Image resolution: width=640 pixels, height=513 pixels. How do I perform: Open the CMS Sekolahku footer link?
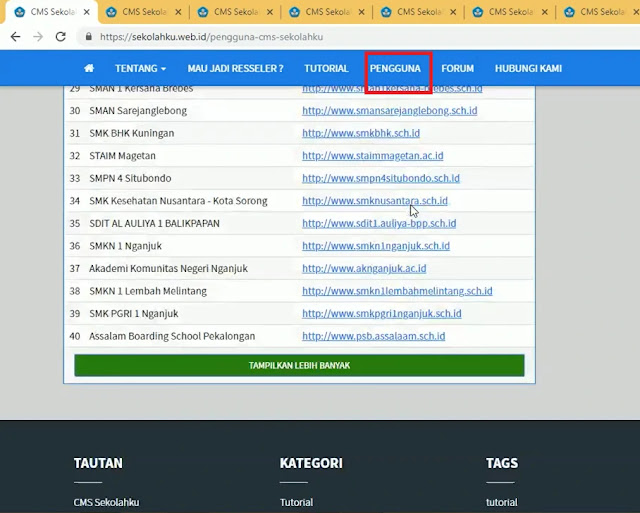[x=106, y=502]
